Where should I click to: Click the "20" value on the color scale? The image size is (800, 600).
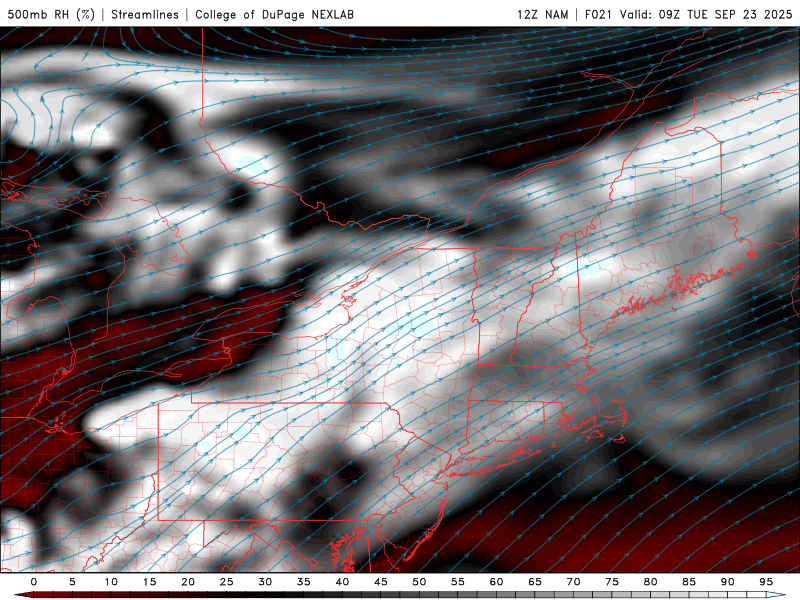[188, 582]
